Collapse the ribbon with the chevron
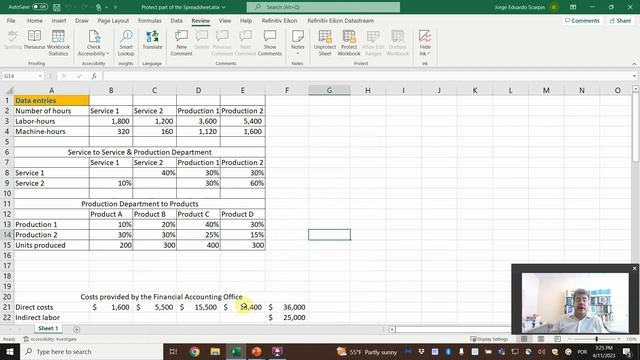This screenshot has height=360, width=640. (x=634, y=64)
